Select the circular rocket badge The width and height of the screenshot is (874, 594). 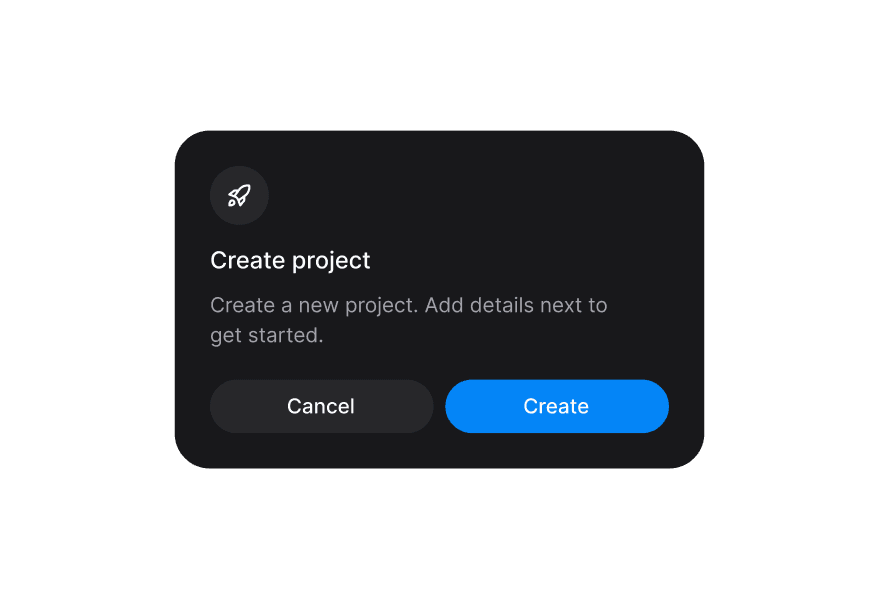click(x=239, y=195)
